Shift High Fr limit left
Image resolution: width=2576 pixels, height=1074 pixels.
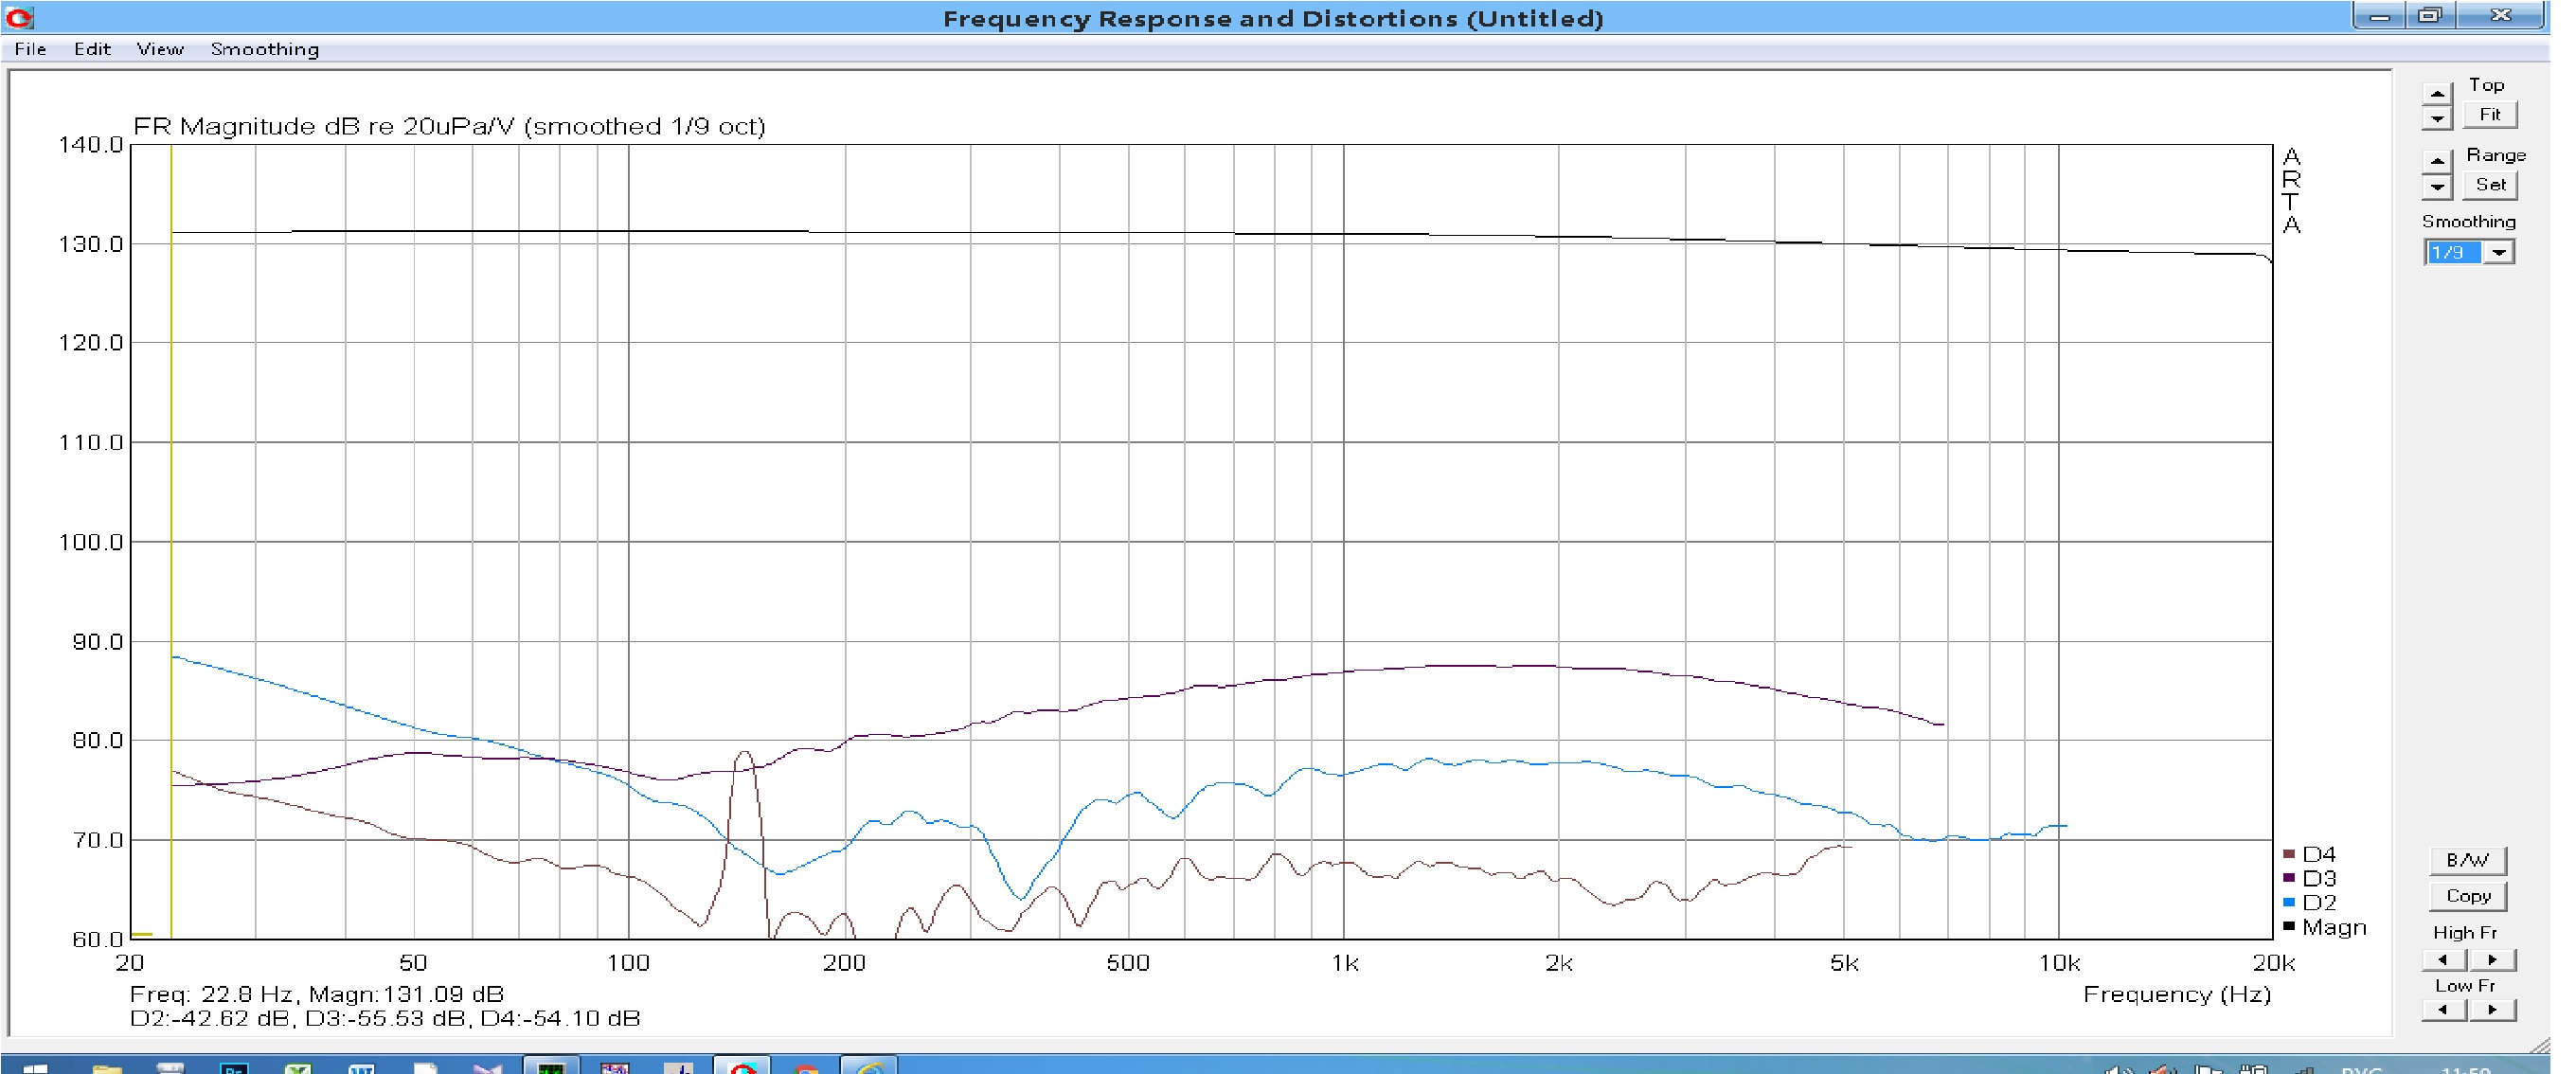pos(2444,959)
